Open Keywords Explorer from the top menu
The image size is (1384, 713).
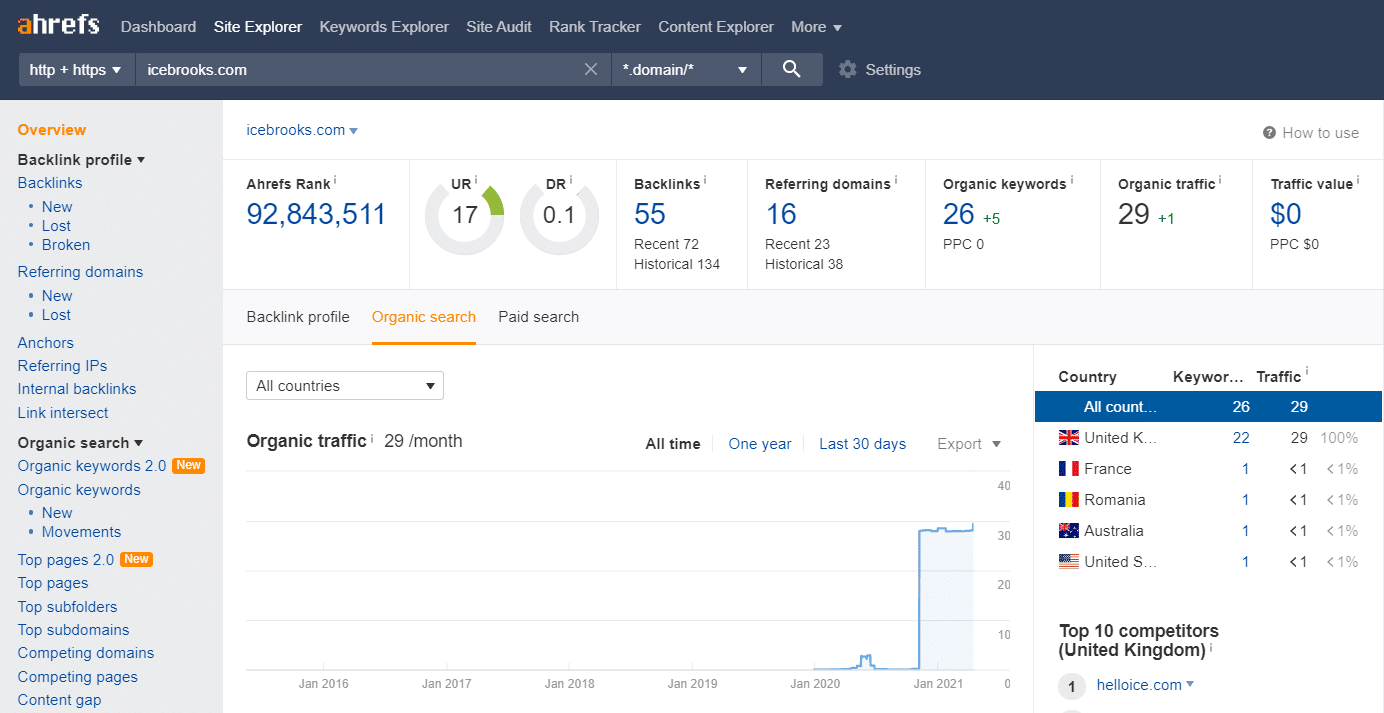point(384,26)
